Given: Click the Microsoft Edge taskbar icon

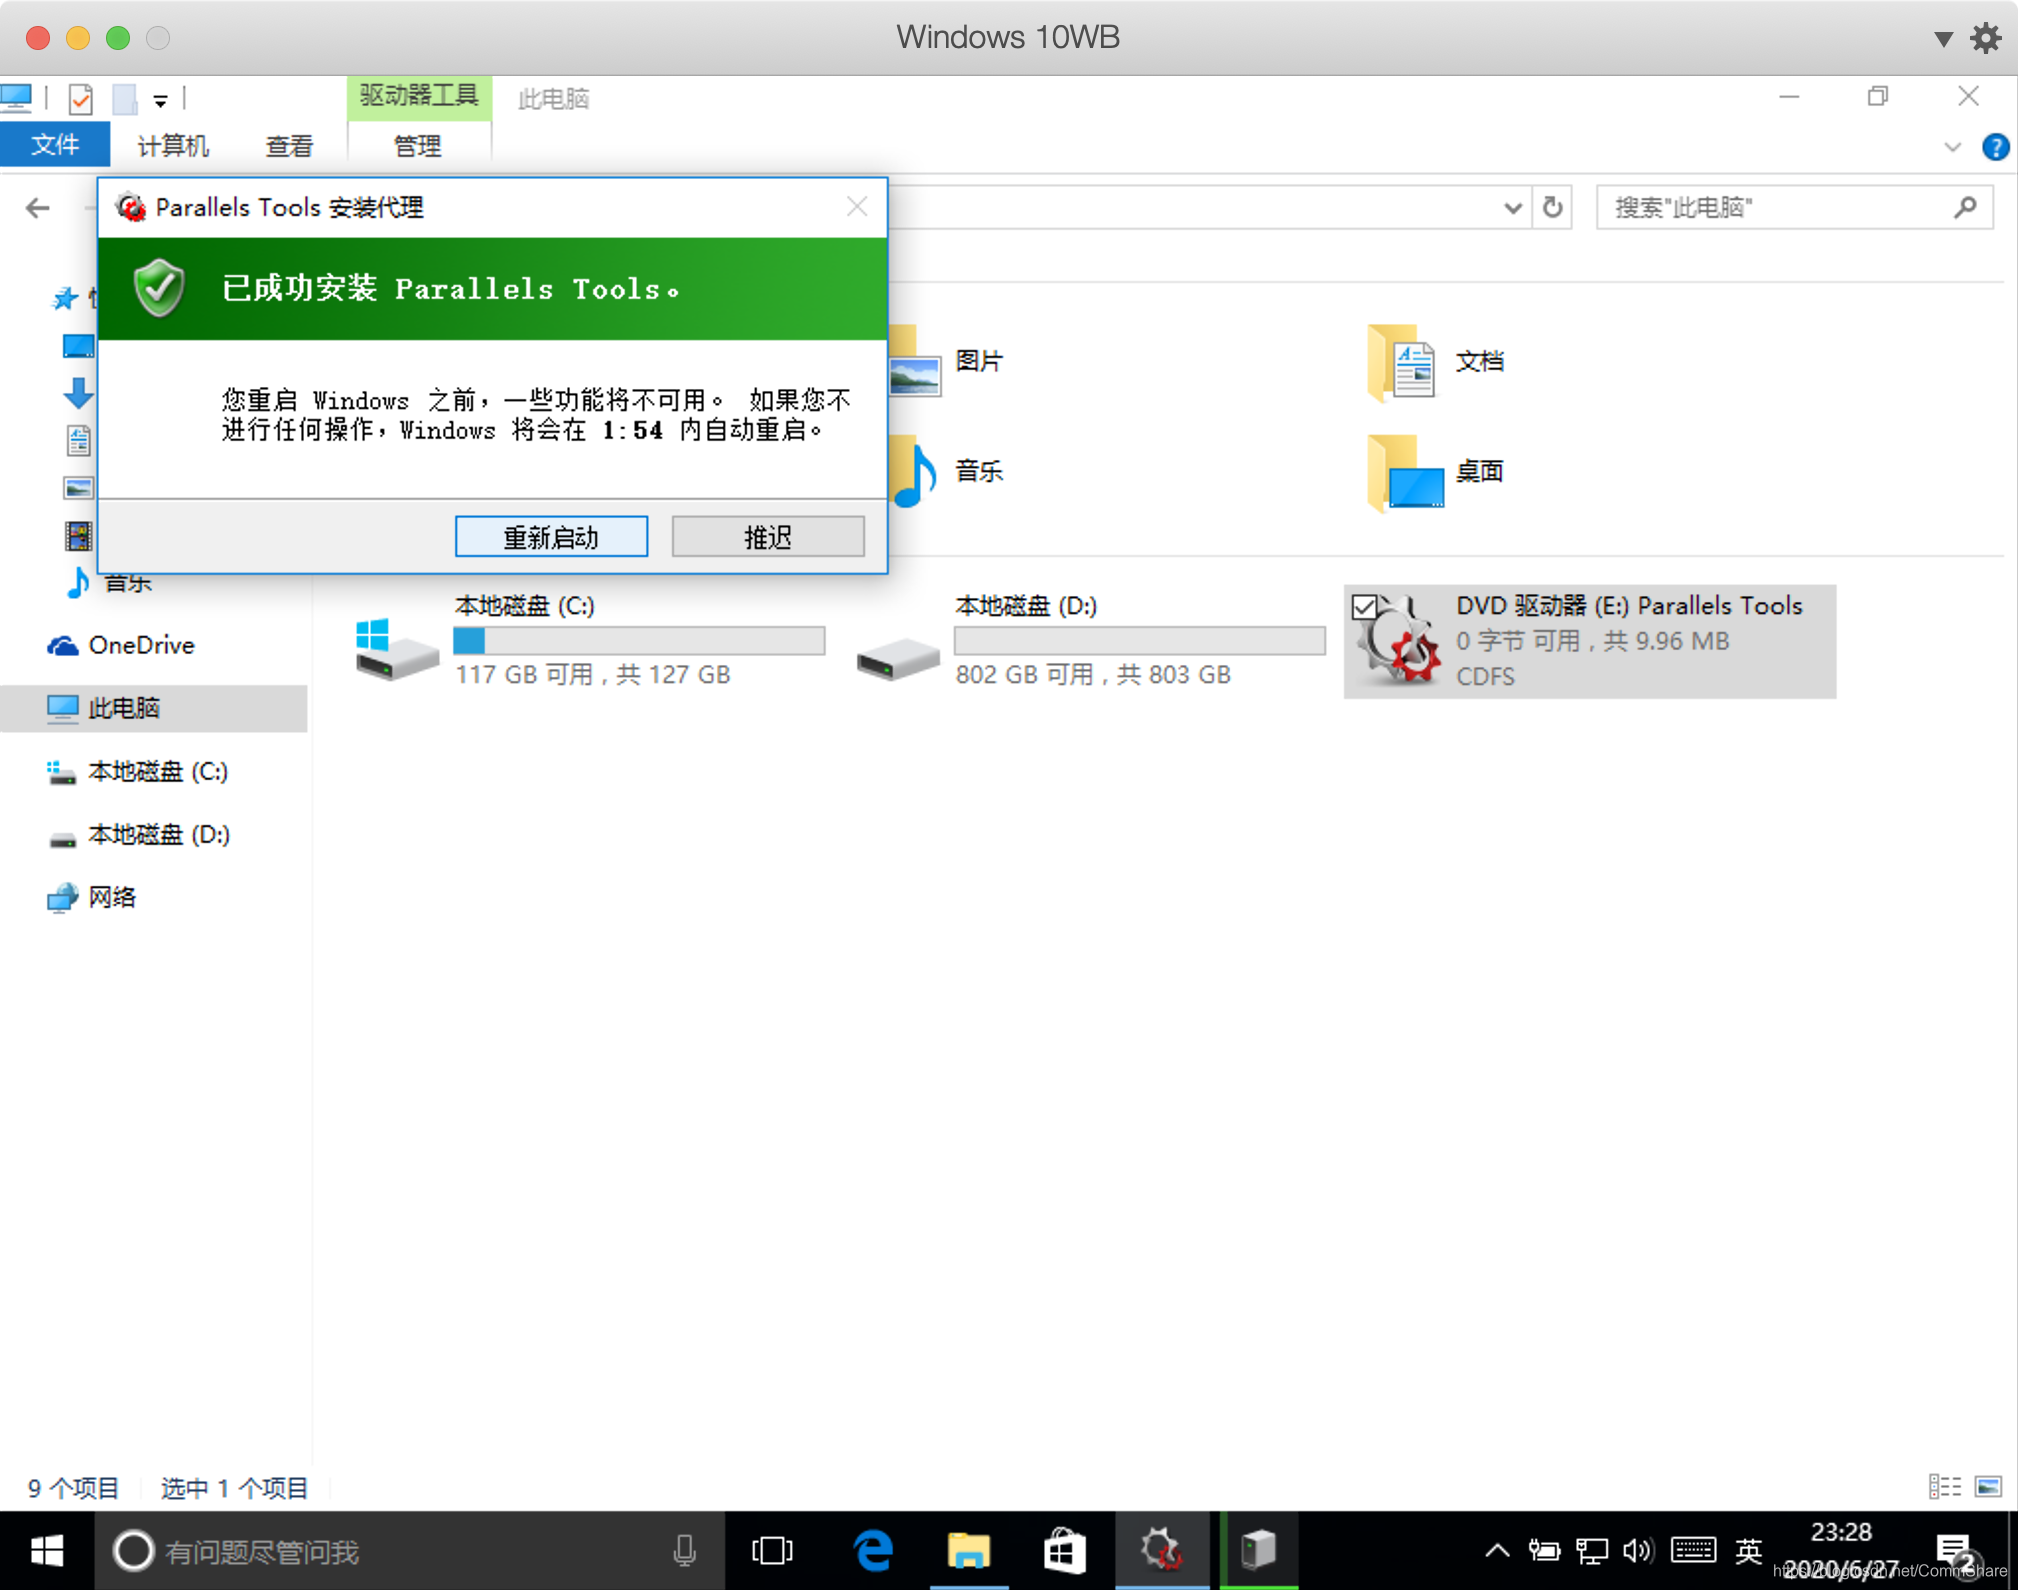Looking at the screenshot, I should coord(873,1551).
